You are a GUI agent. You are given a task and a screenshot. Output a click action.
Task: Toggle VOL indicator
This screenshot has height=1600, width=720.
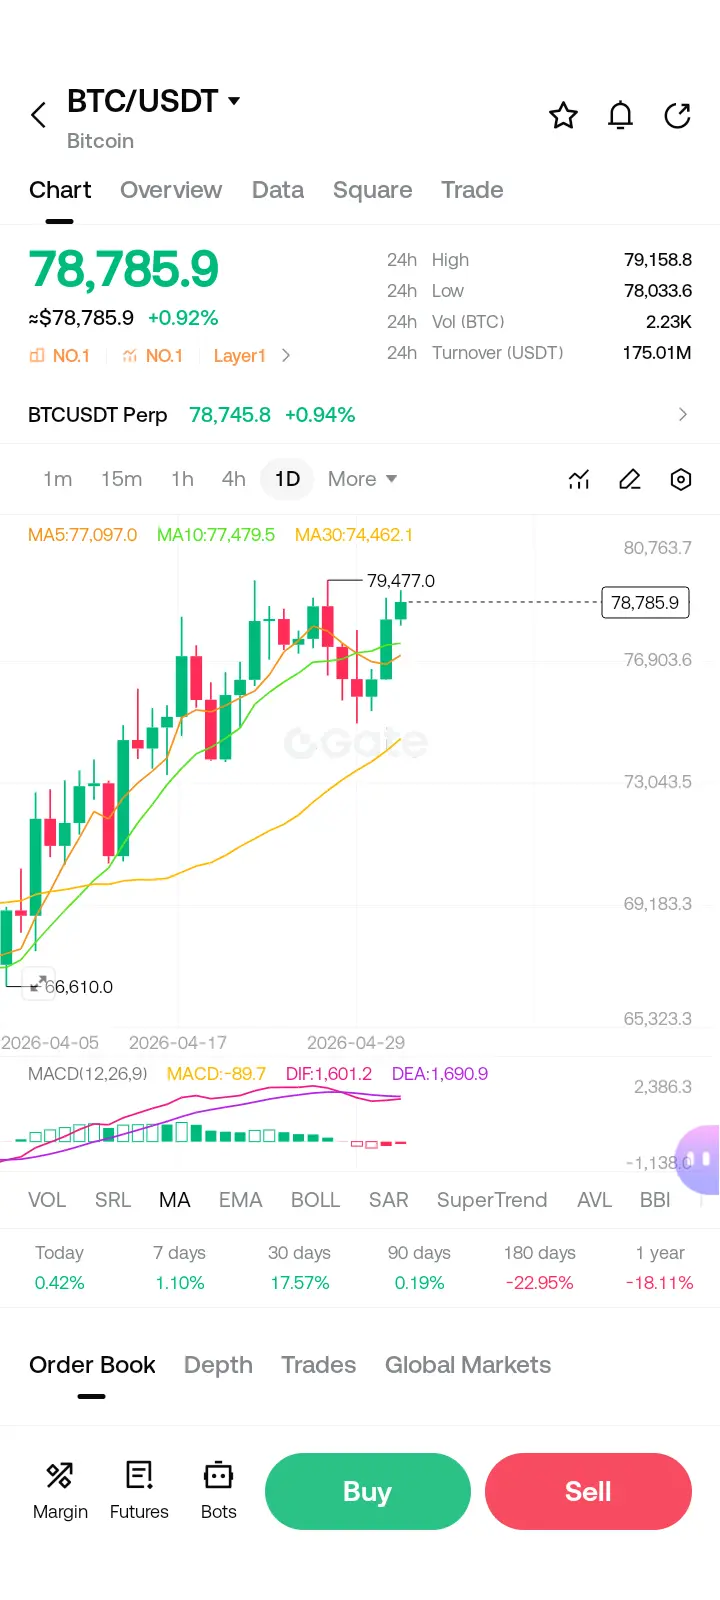47,1200
